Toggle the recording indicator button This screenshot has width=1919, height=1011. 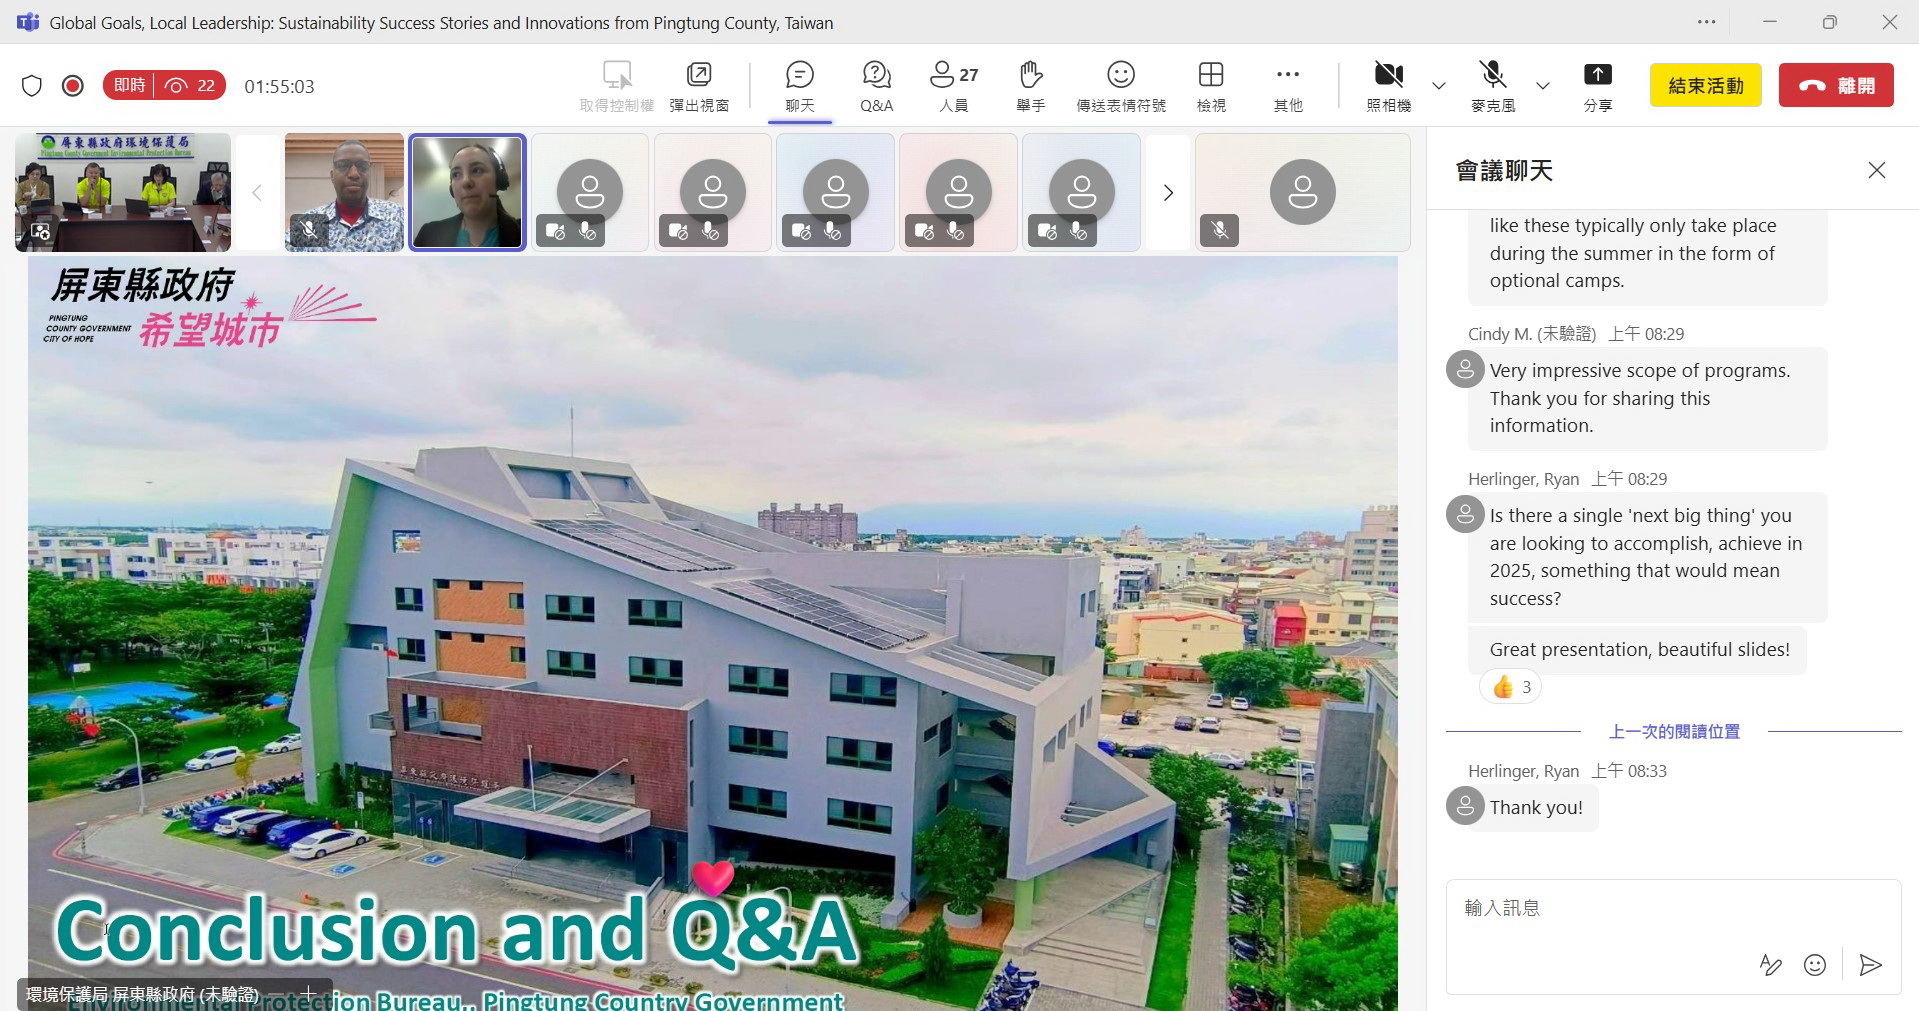[72, 86]
